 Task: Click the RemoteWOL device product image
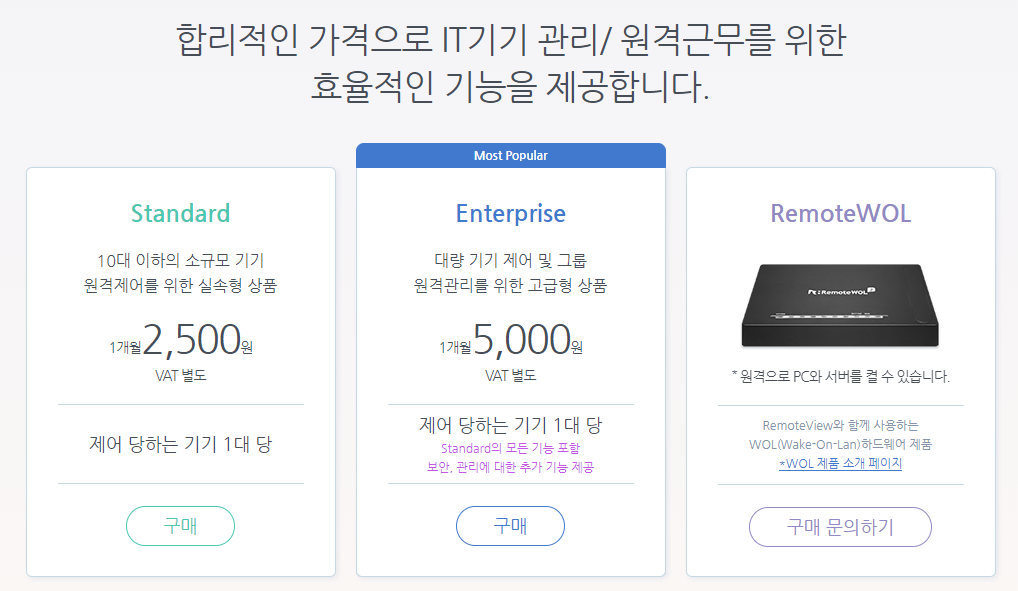[x=840, y=305]
